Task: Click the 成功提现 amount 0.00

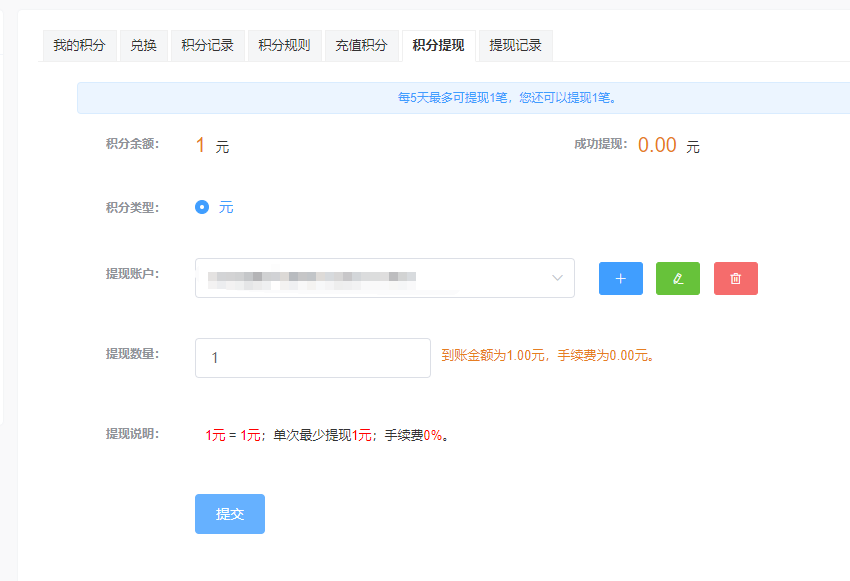Action: (x=657, y=145)
